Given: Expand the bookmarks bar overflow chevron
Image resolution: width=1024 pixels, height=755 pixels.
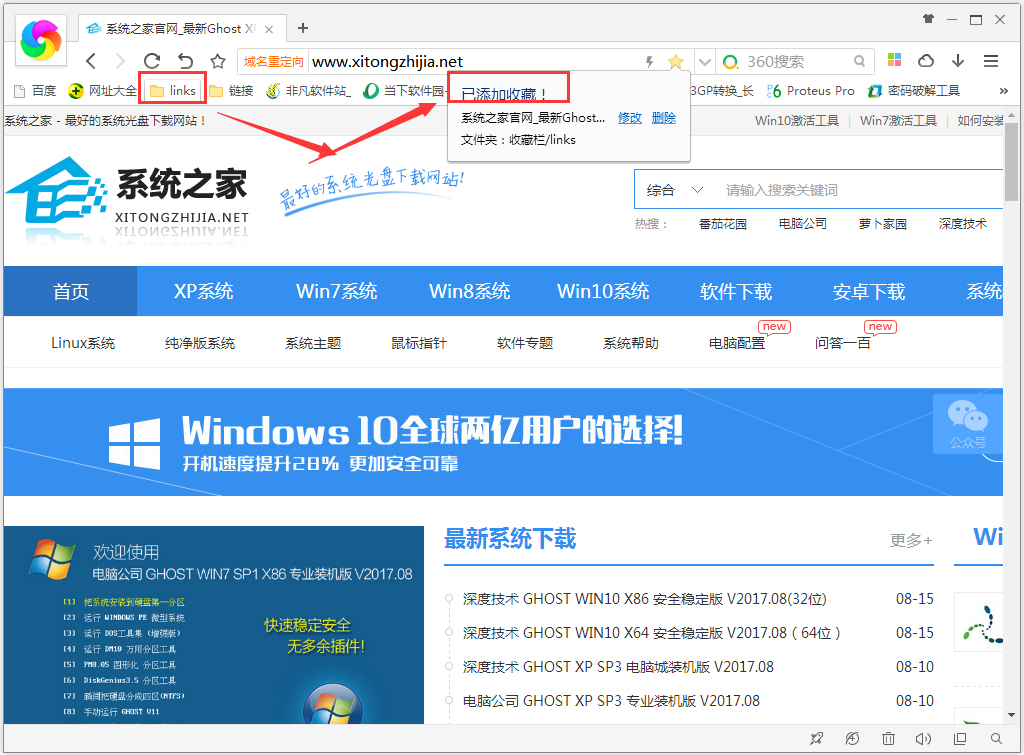Looking at the screenshot, I should pos(1003,91).
